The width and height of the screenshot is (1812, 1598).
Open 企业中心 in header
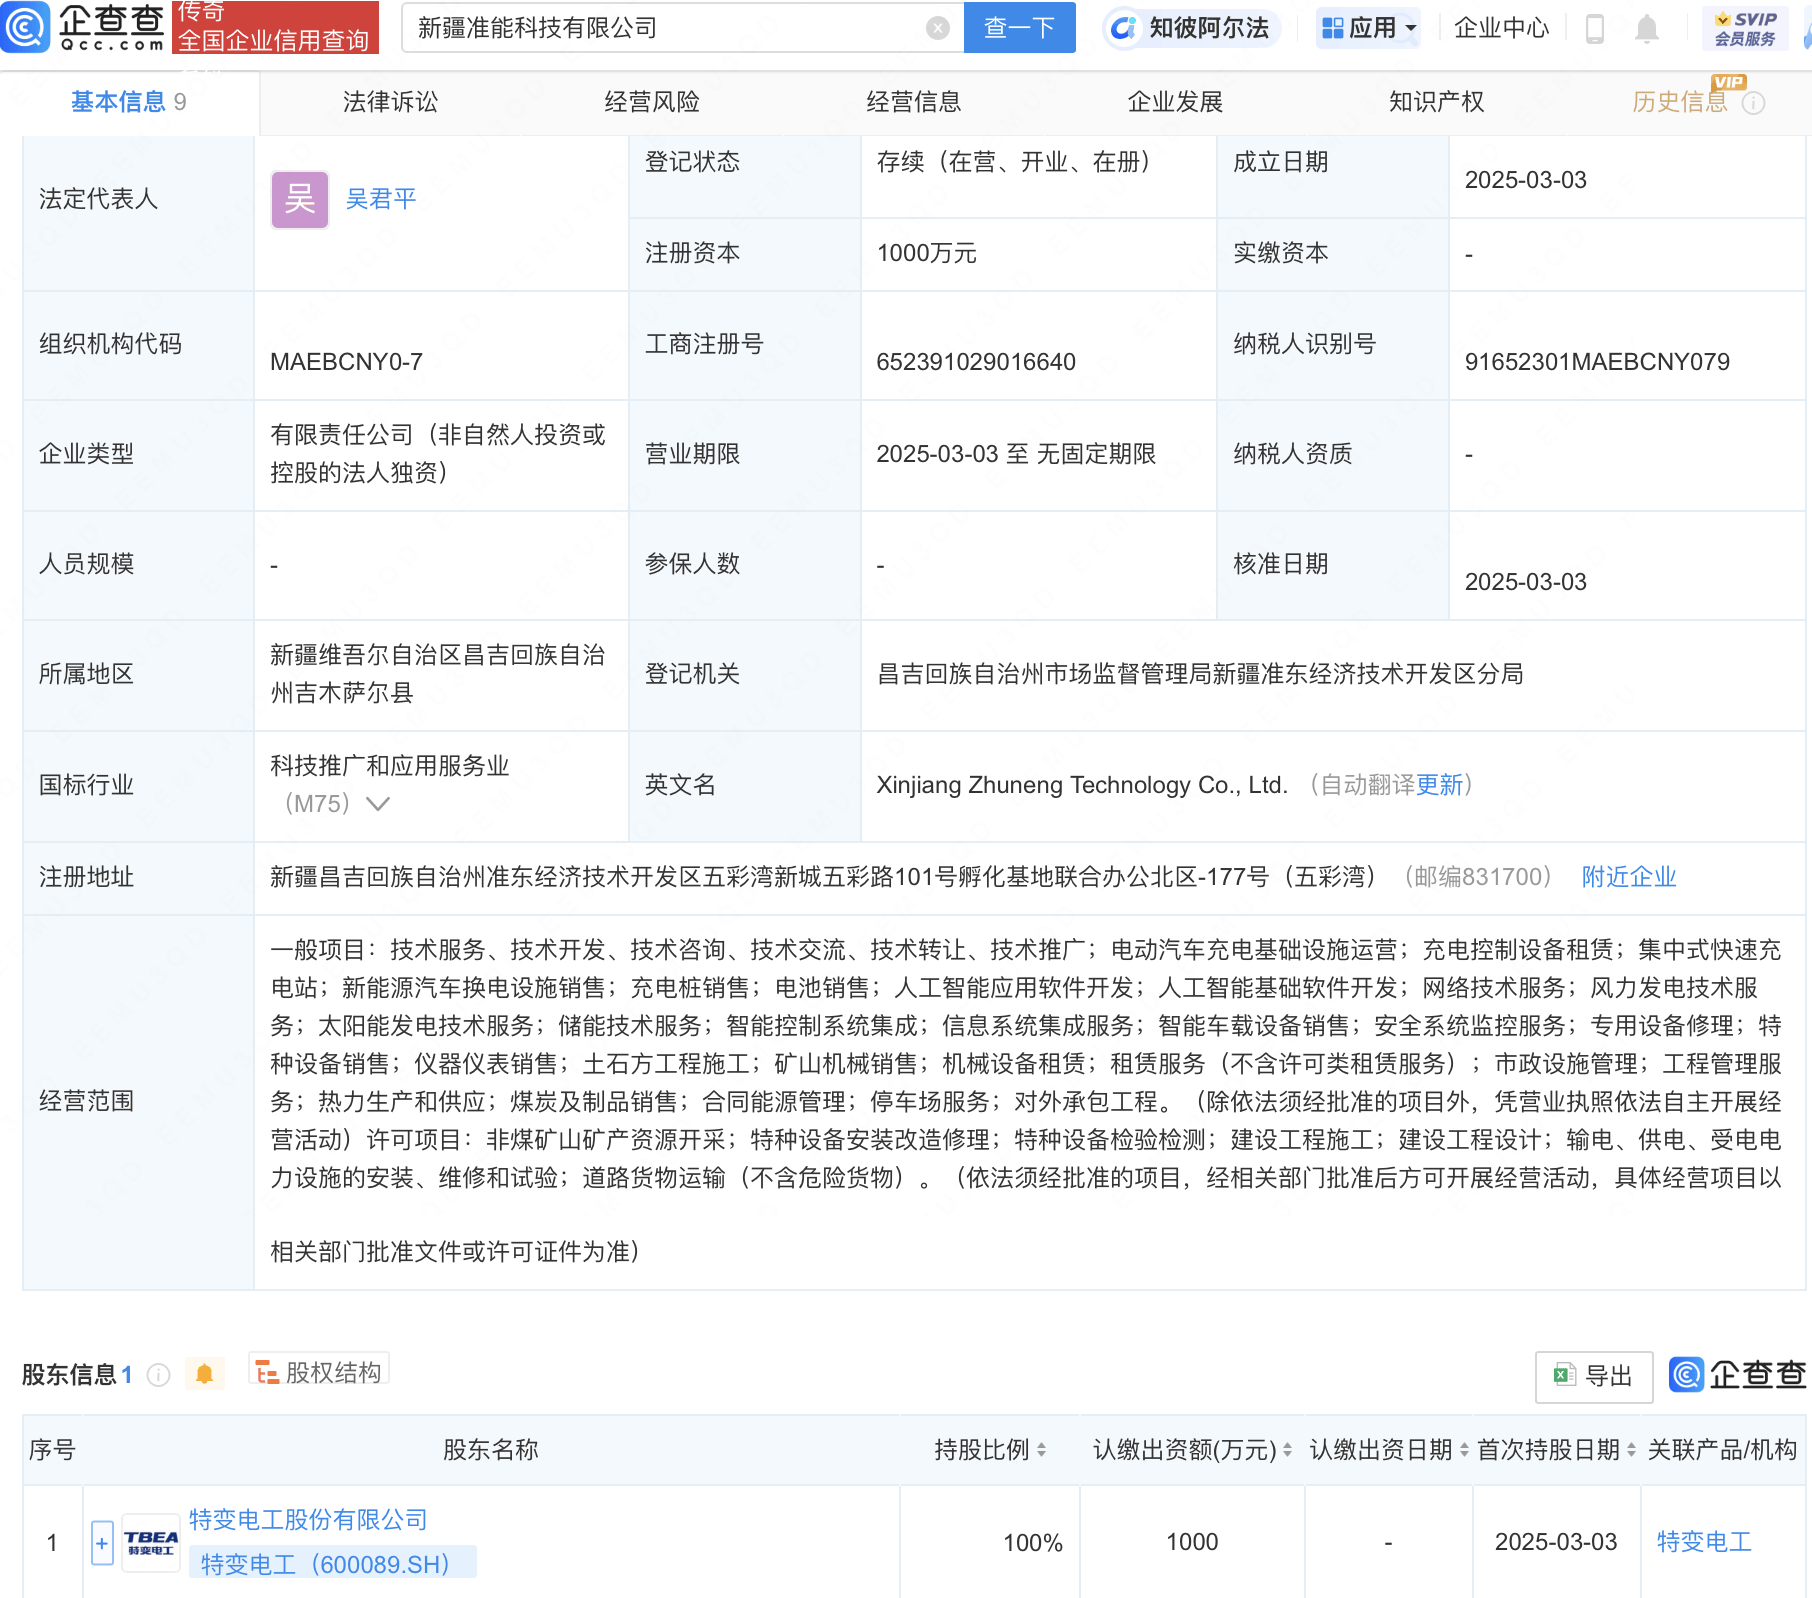coord(1501,28)
